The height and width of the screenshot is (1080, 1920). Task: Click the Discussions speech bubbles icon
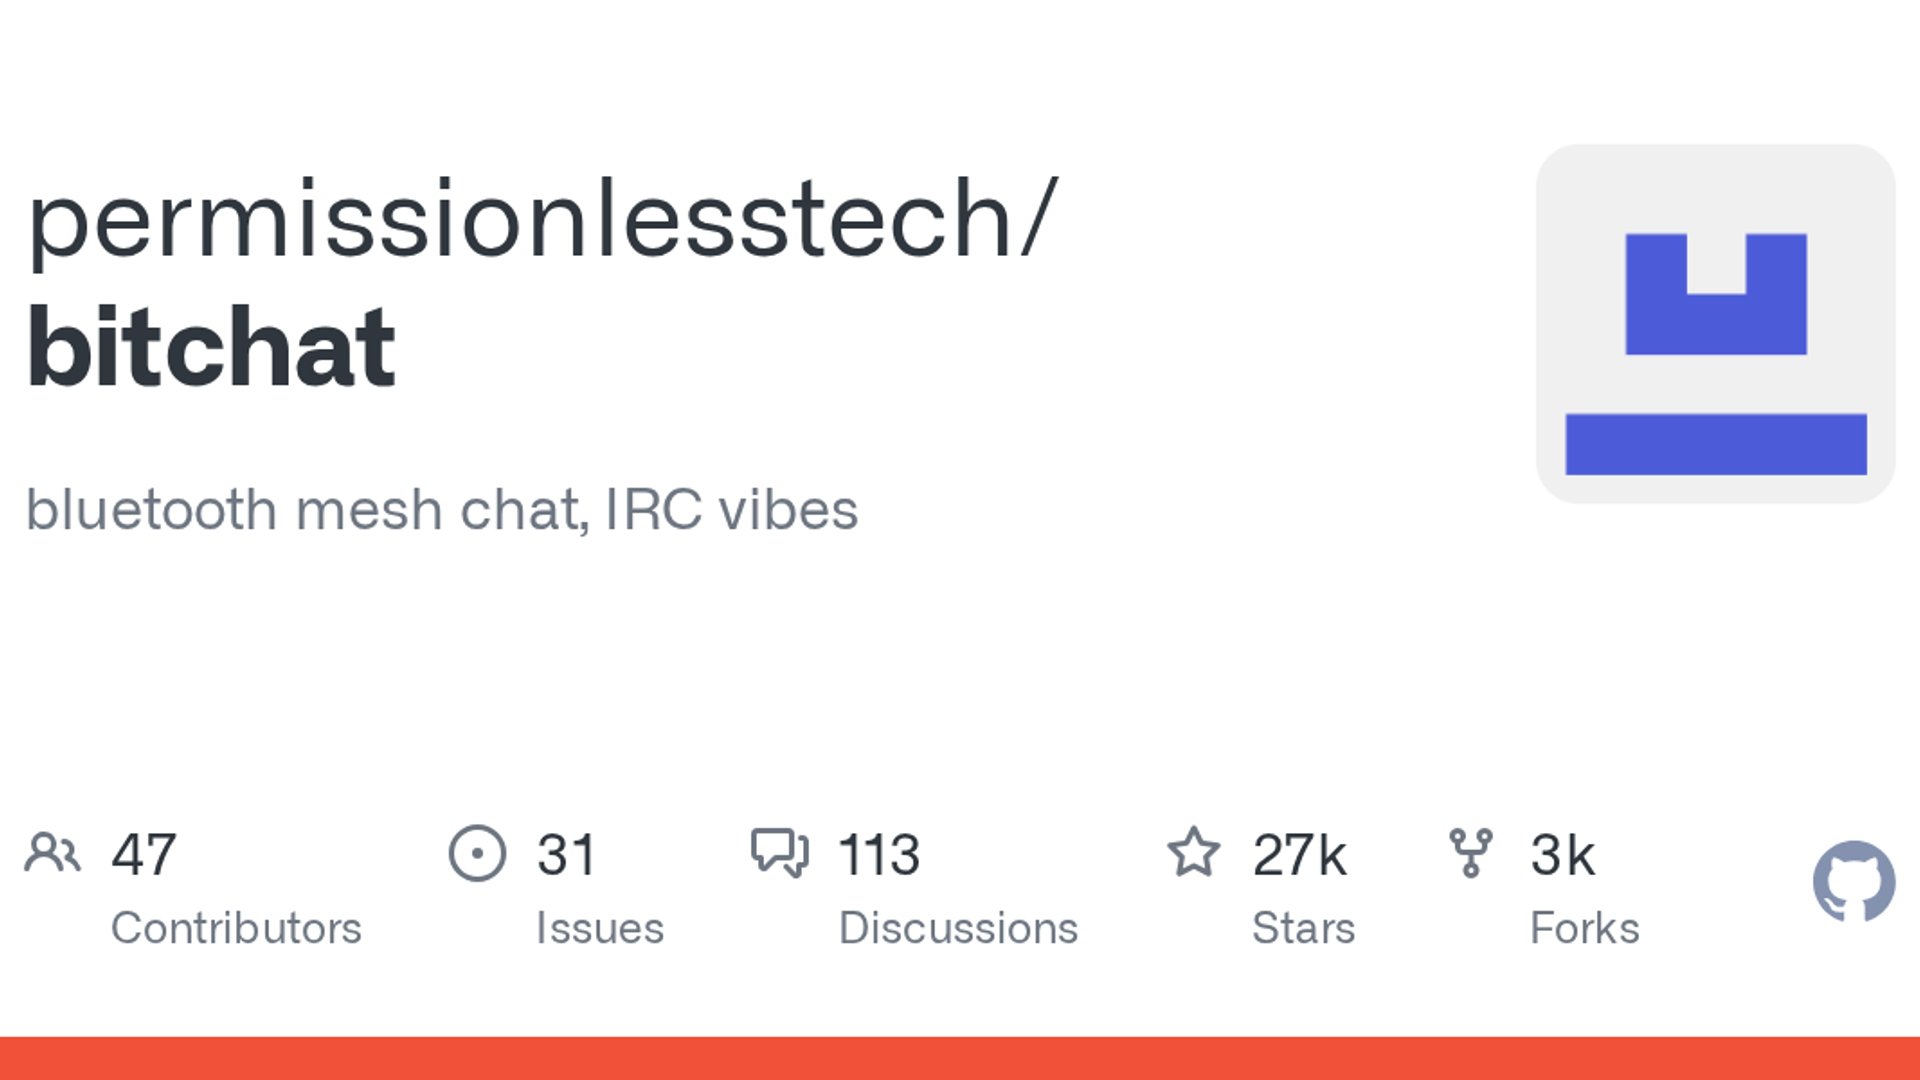point(779,853)
